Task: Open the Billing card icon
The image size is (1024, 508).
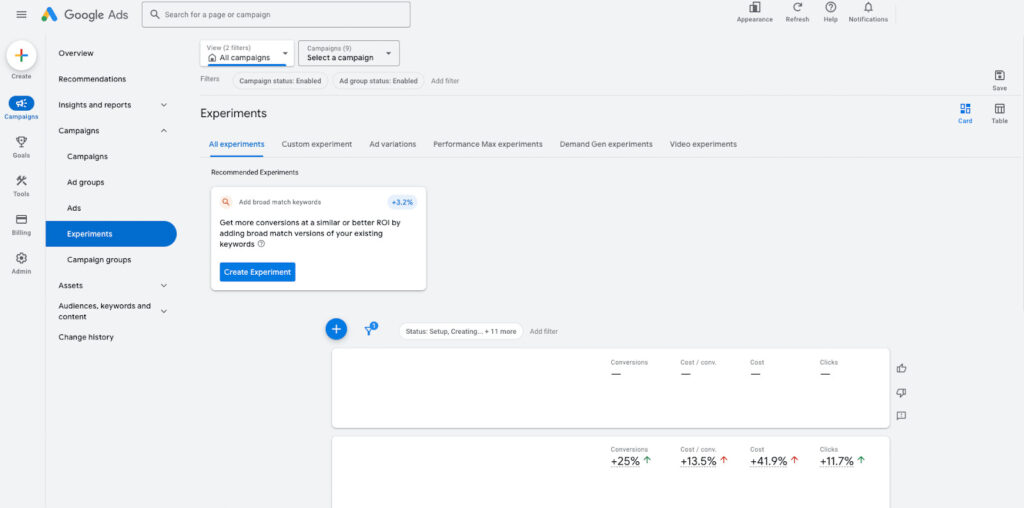Action: pyautogui.click(x=21, y=220)
